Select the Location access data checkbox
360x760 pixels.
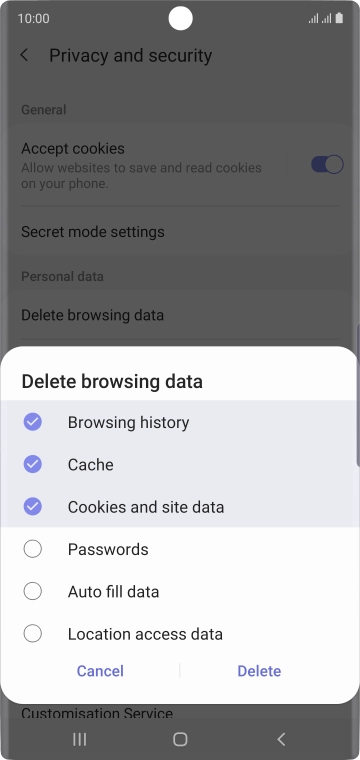click(x=32, y=633)
